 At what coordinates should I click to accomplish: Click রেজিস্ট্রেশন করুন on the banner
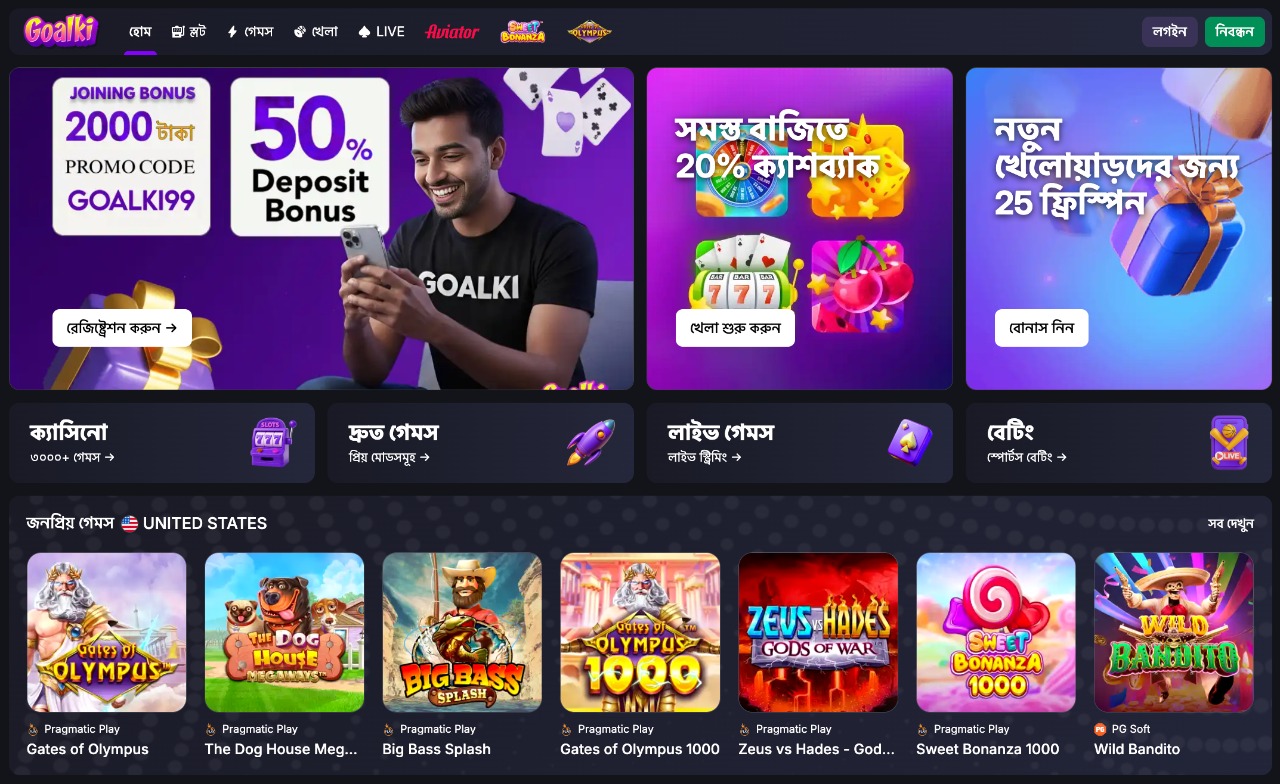tap(122, 328)
